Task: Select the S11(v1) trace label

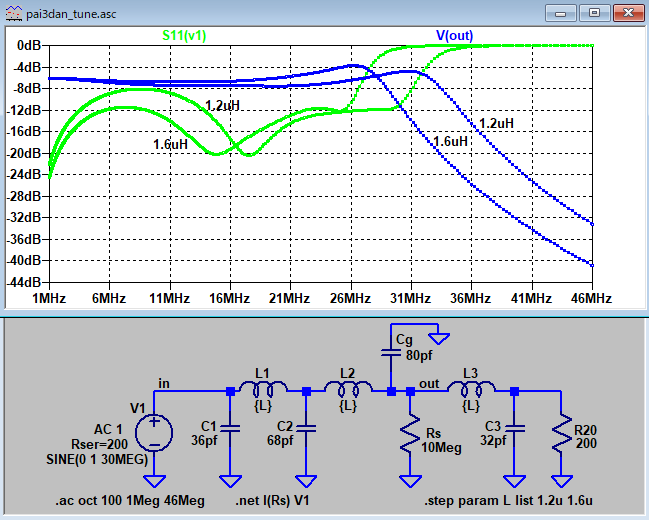Action: click(184, 36)
